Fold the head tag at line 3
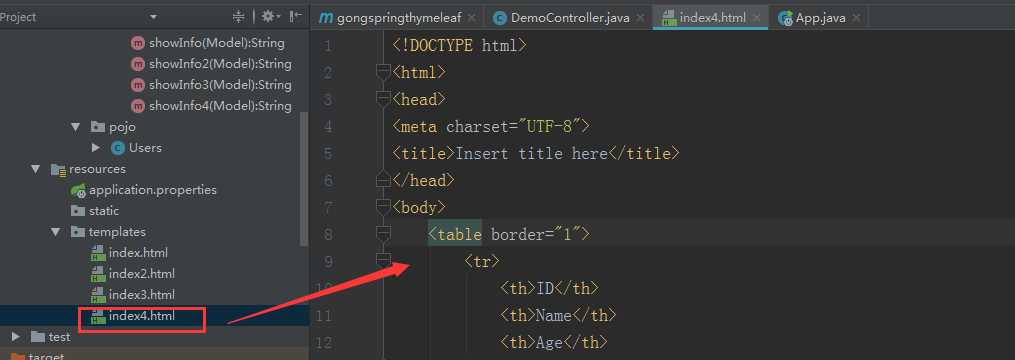This screenshot has height=360, width=1015. (383, 99)
